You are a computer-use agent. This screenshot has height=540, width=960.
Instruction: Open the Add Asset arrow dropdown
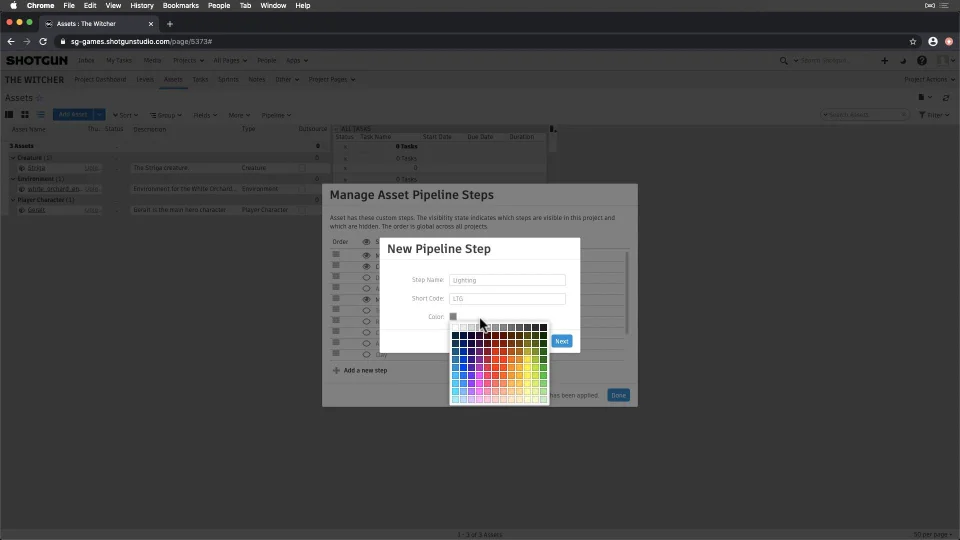(99, 114)
